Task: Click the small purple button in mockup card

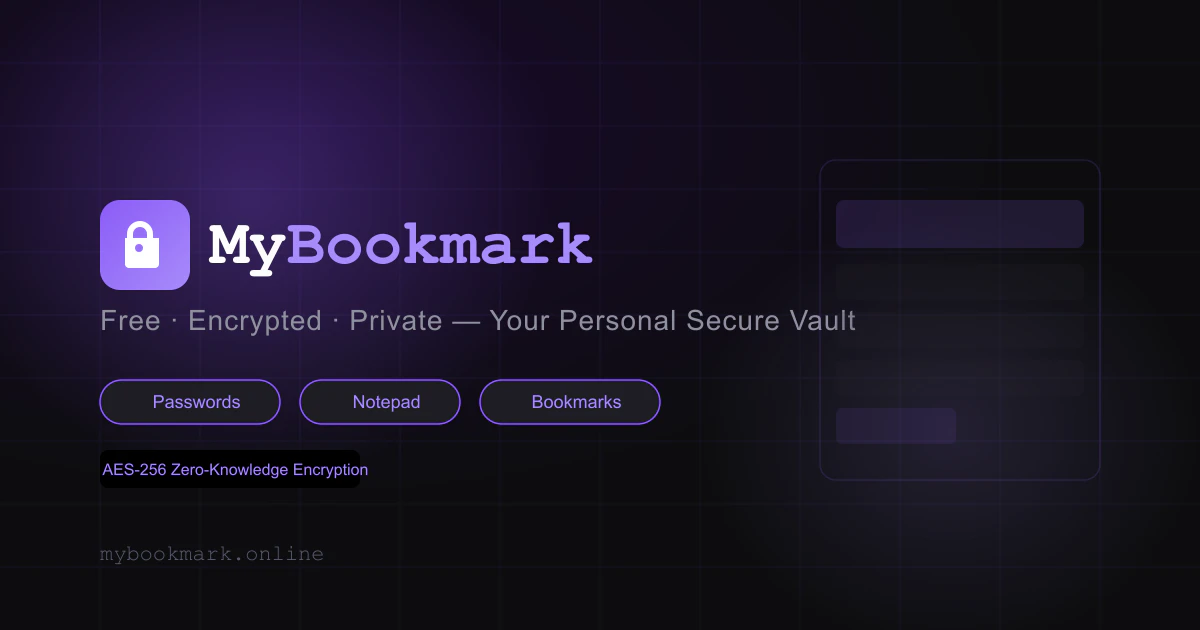Action: tap(896, 426)
